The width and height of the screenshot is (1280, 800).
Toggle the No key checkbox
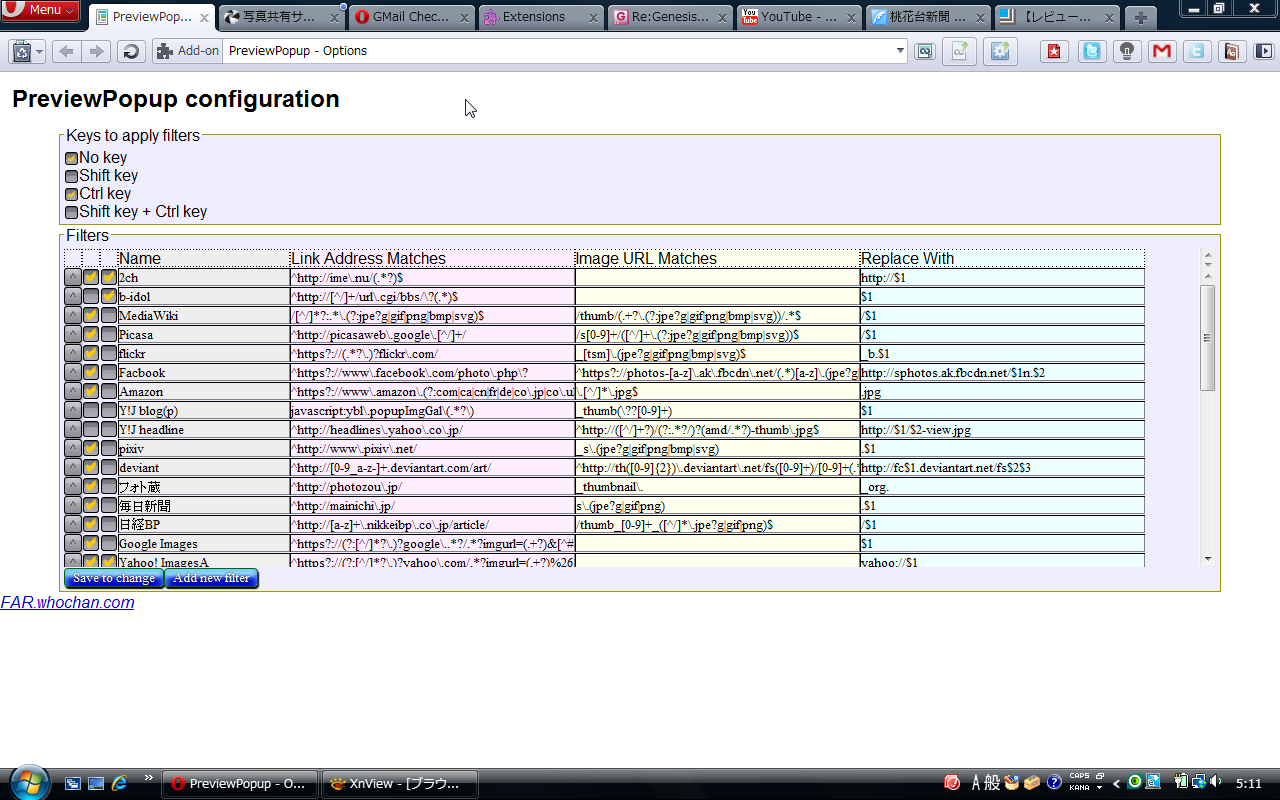pyautogui.click(x=71, y=158)
